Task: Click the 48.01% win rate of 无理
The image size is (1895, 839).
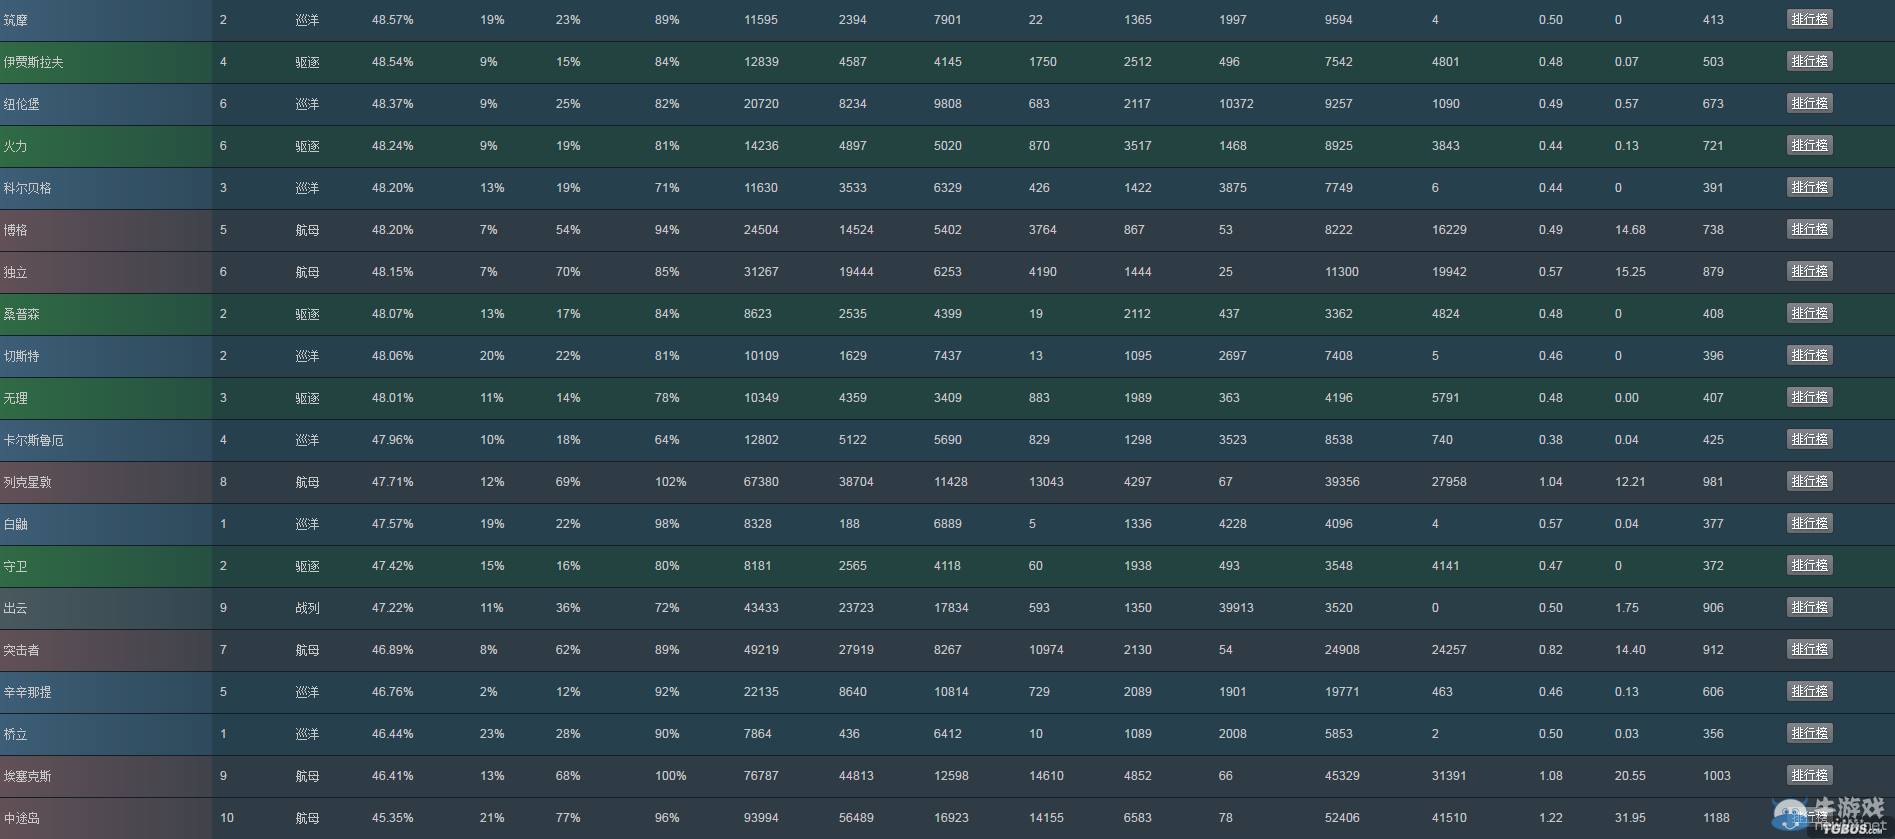Action: 392,398
